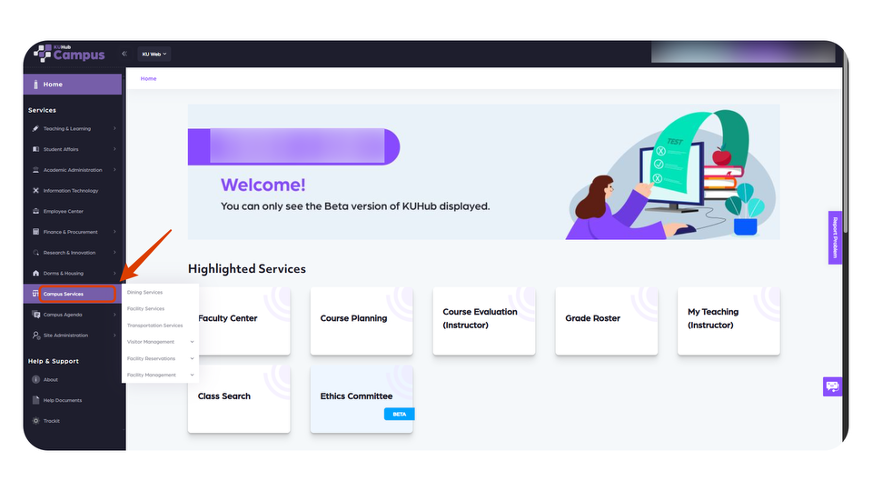Click the Teaching & Learning pencil icon
Screen dimensions: 872x491
(x=36, y=128)
